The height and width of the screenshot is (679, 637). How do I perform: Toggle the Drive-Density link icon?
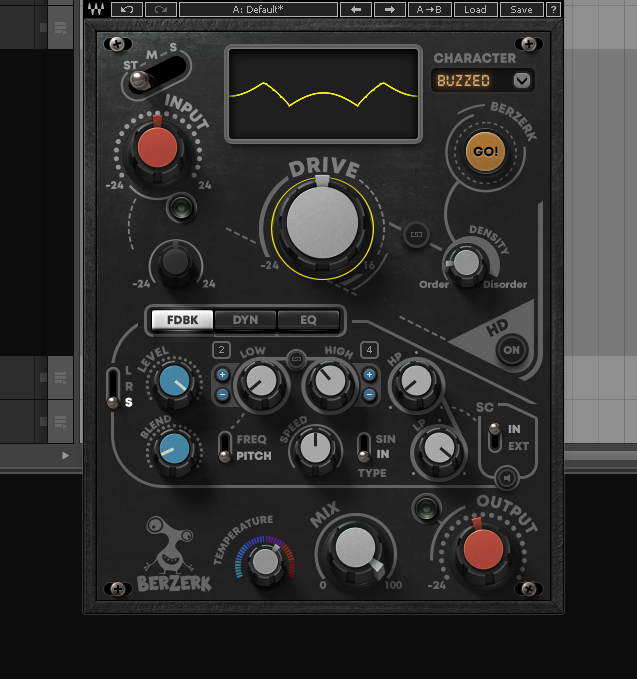(416, 234)
